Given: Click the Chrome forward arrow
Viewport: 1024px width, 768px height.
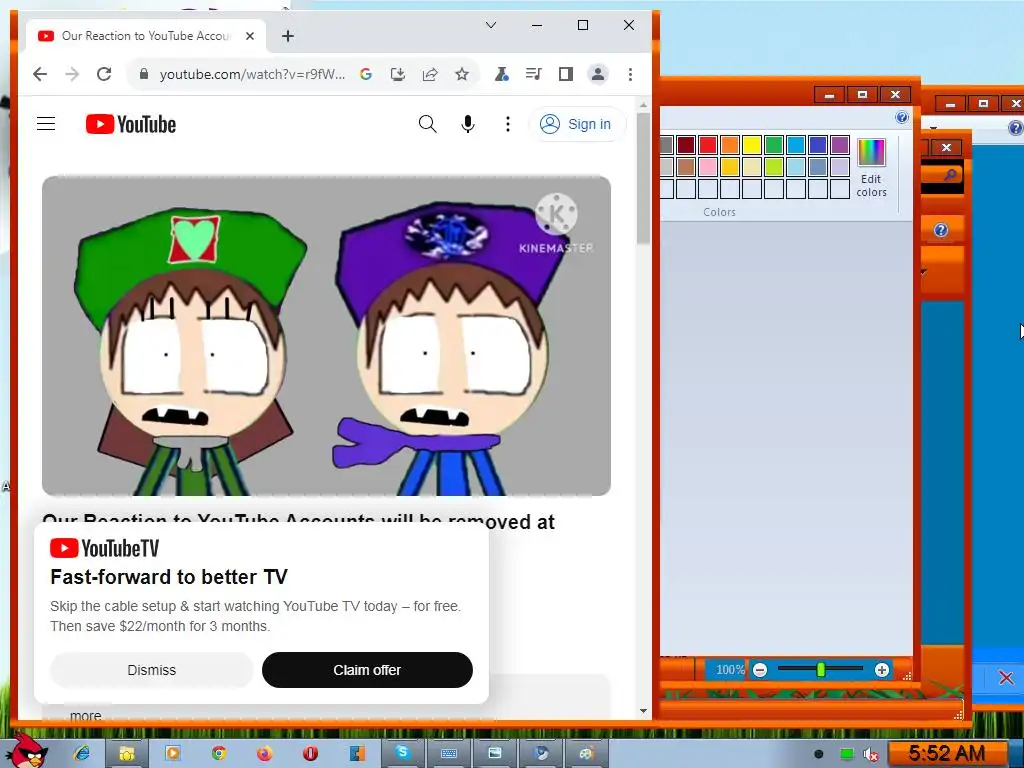Looking at the screenshot, I should pyautogui.click(x=72, y=74).
